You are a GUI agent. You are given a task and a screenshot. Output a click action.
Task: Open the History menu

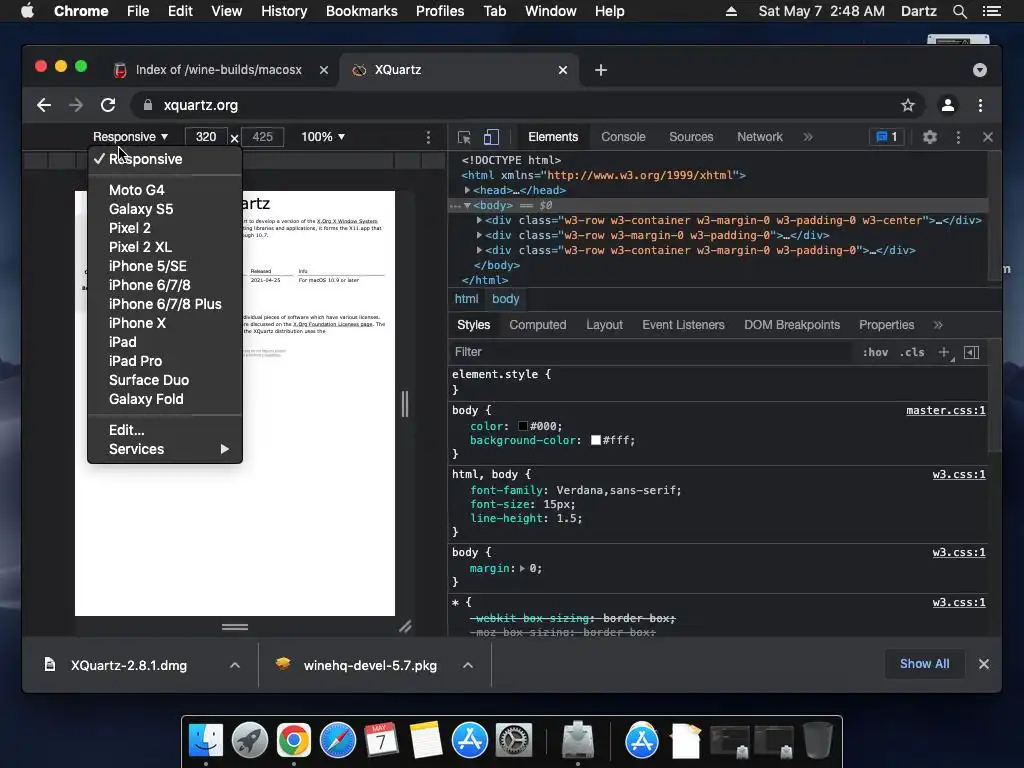click(x=284, y=11)
